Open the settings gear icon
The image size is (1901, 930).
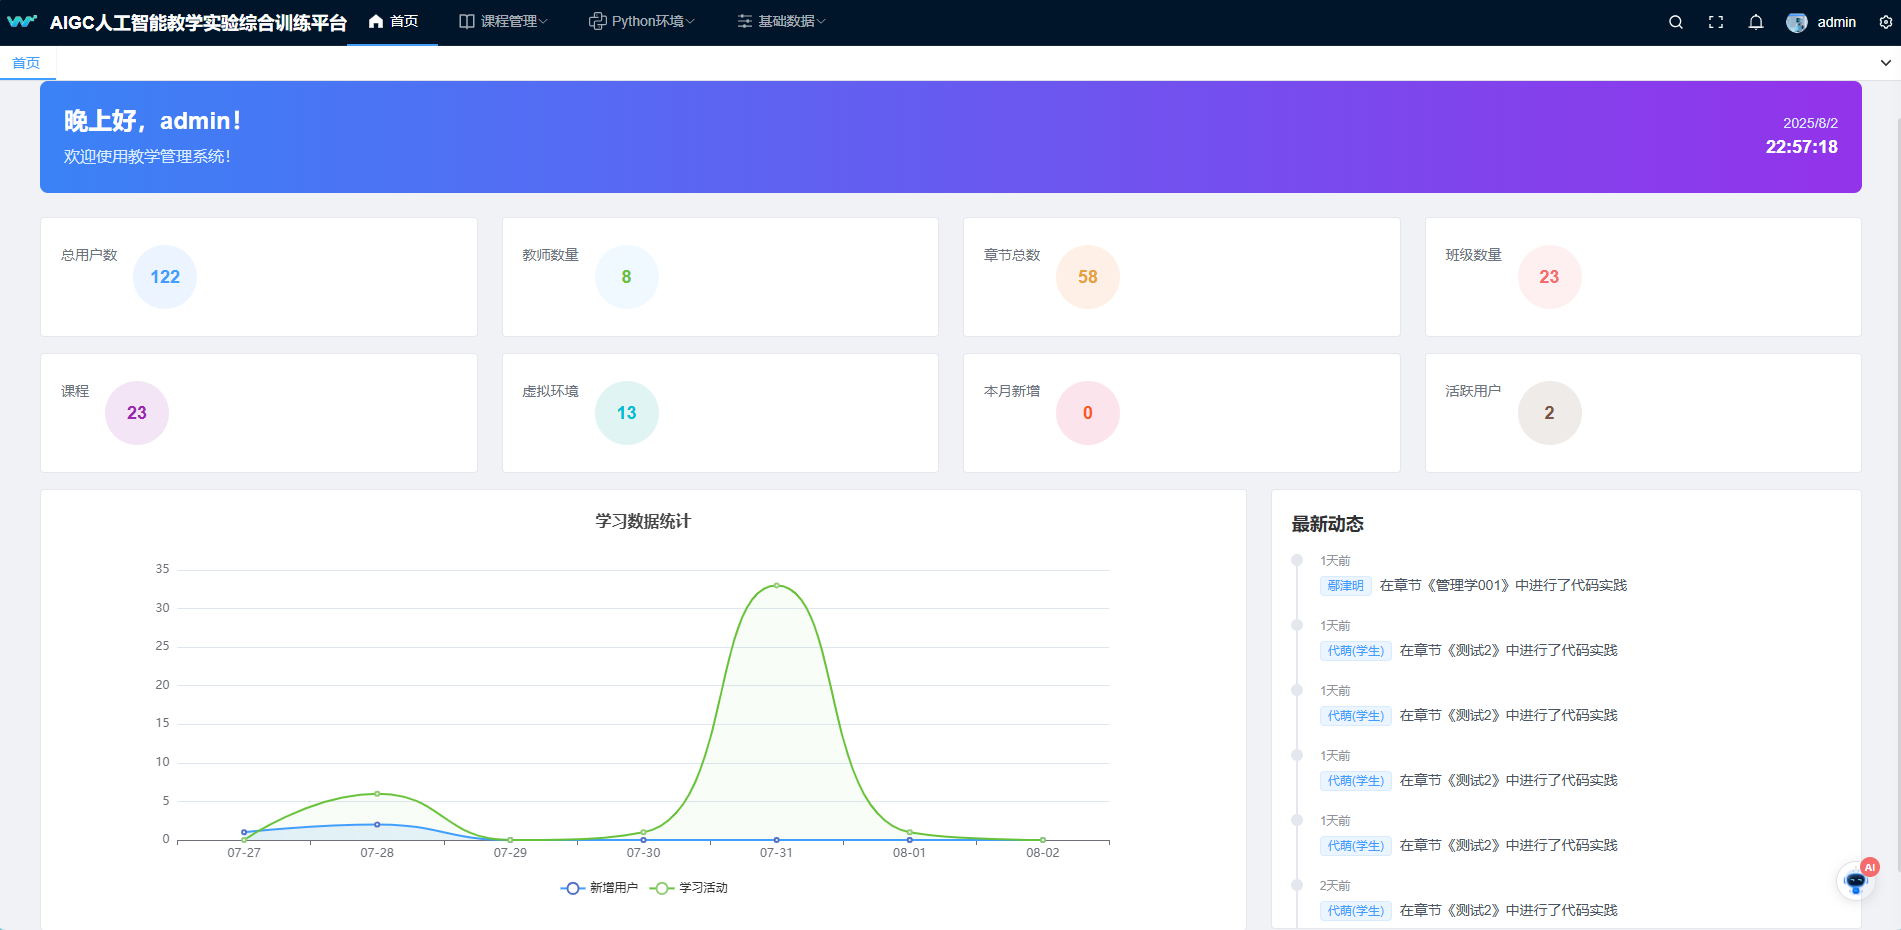coord(1886,22)
